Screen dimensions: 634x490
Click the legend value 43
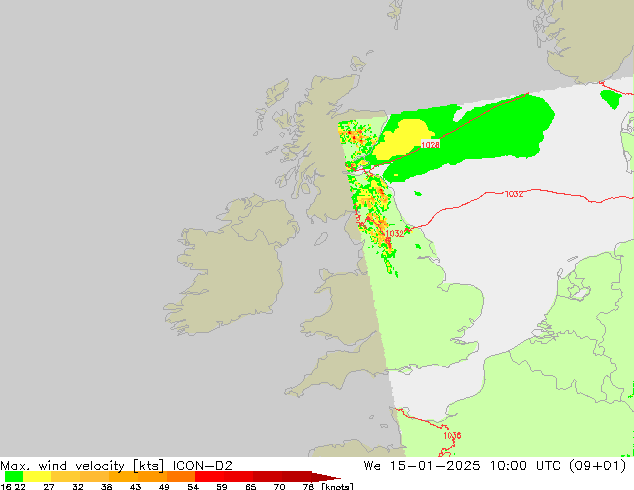(135, 486)
